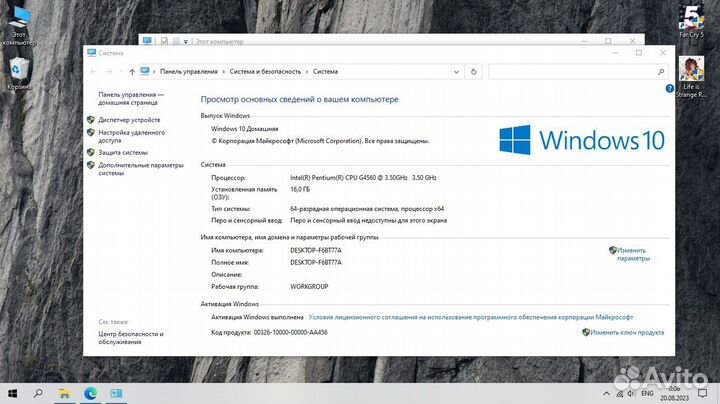Open the notification center icon
The width and height of the screenshot is (720, 404).
click(702, 393)
